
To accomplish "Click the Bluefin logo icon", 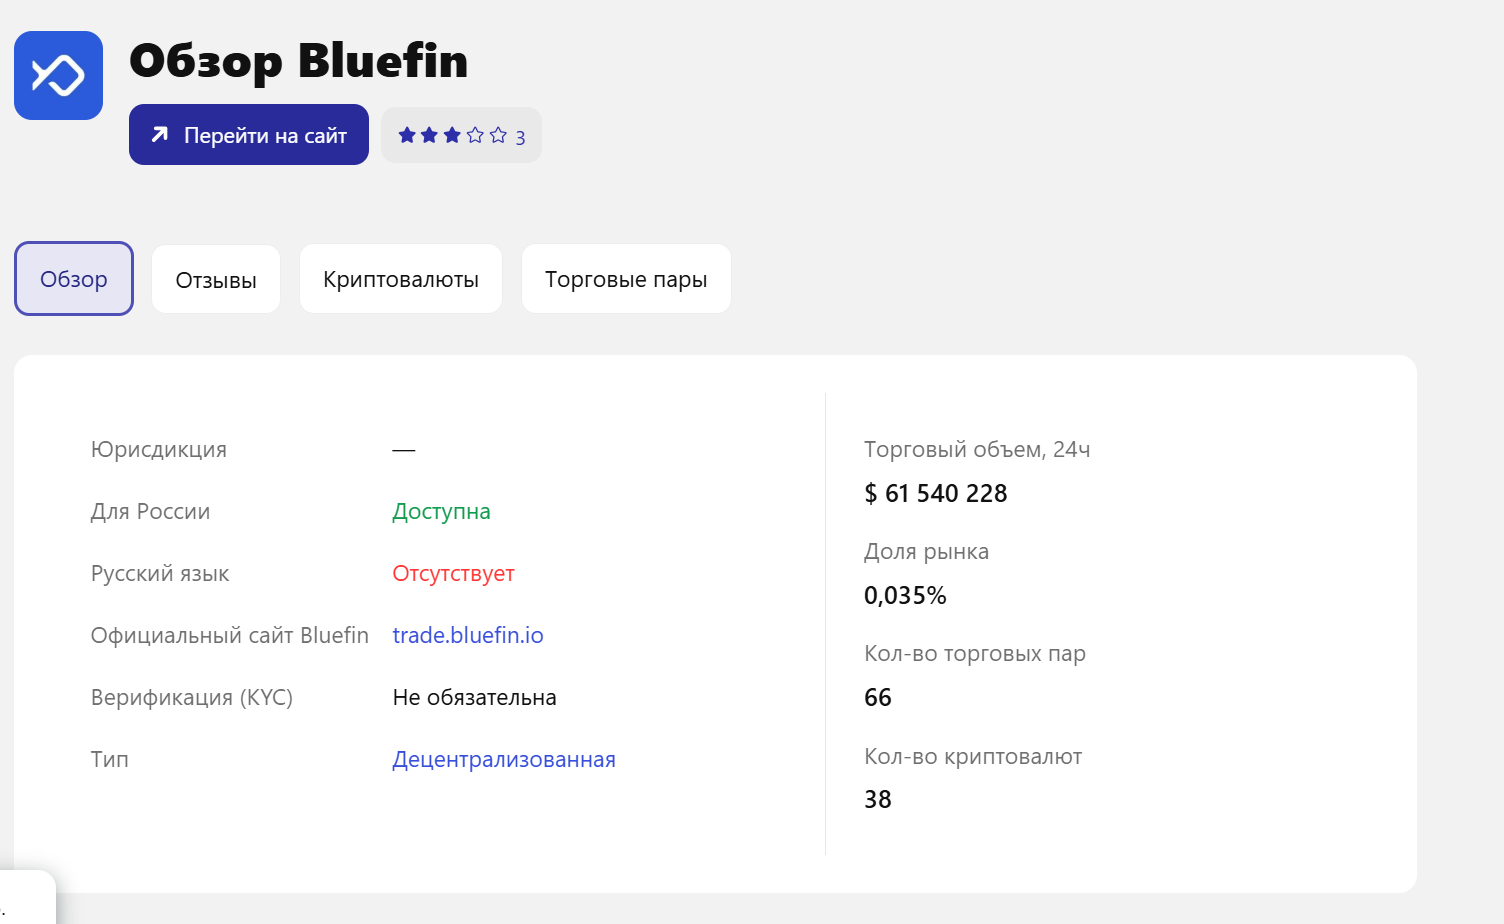I will click(x=57, y=75).
